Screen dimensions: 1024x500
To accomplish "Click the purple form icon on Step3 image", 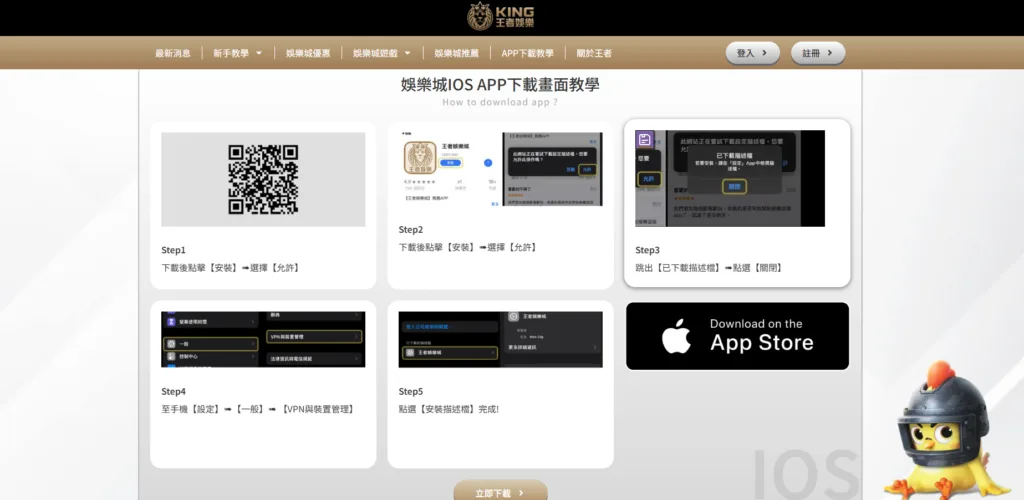I will click(645, 139).
